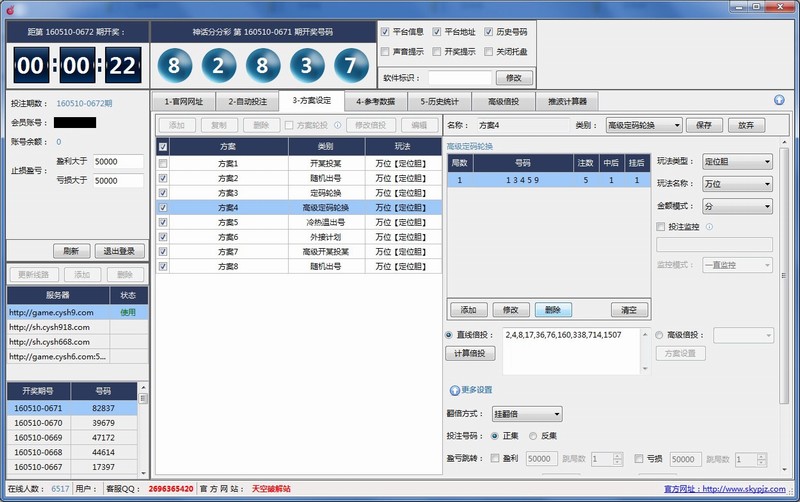Screen dimensions: 800x502
Task: Click the countdown seconds digits display
Action: coord(120,67)
